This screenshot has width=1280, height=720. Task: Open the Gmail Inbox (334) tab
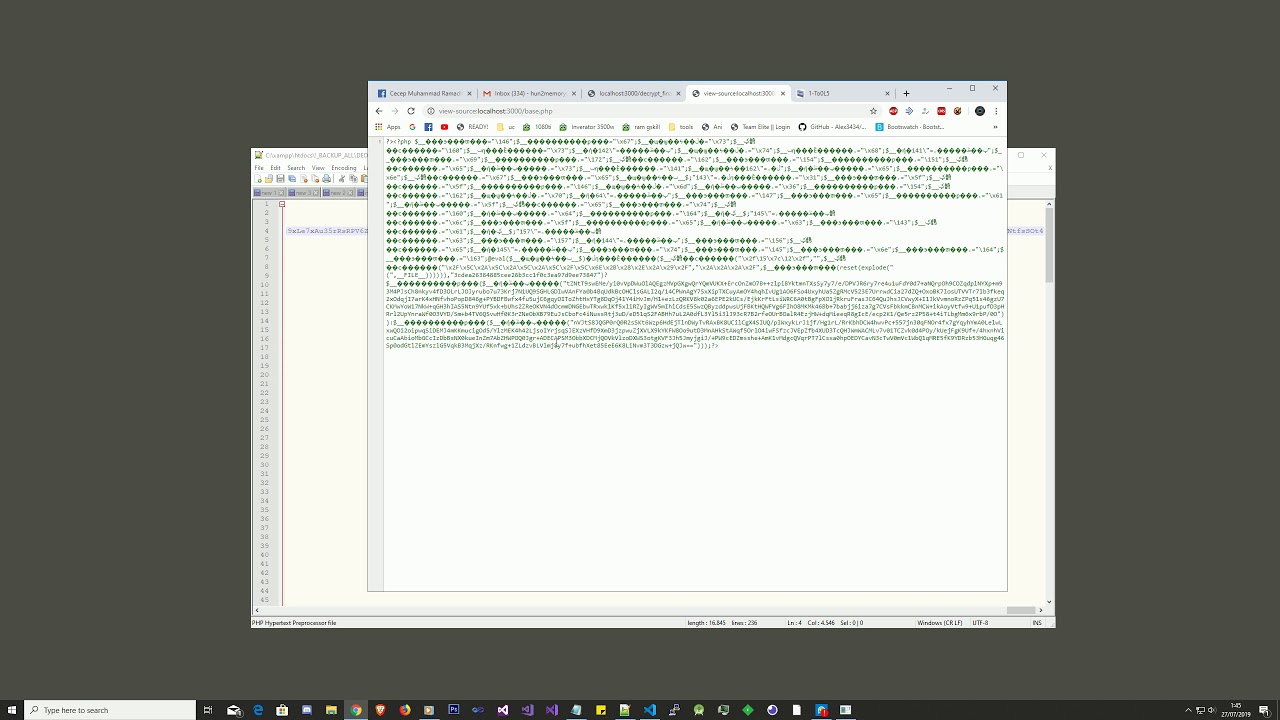pyautogui.click(x=530, y=93)
